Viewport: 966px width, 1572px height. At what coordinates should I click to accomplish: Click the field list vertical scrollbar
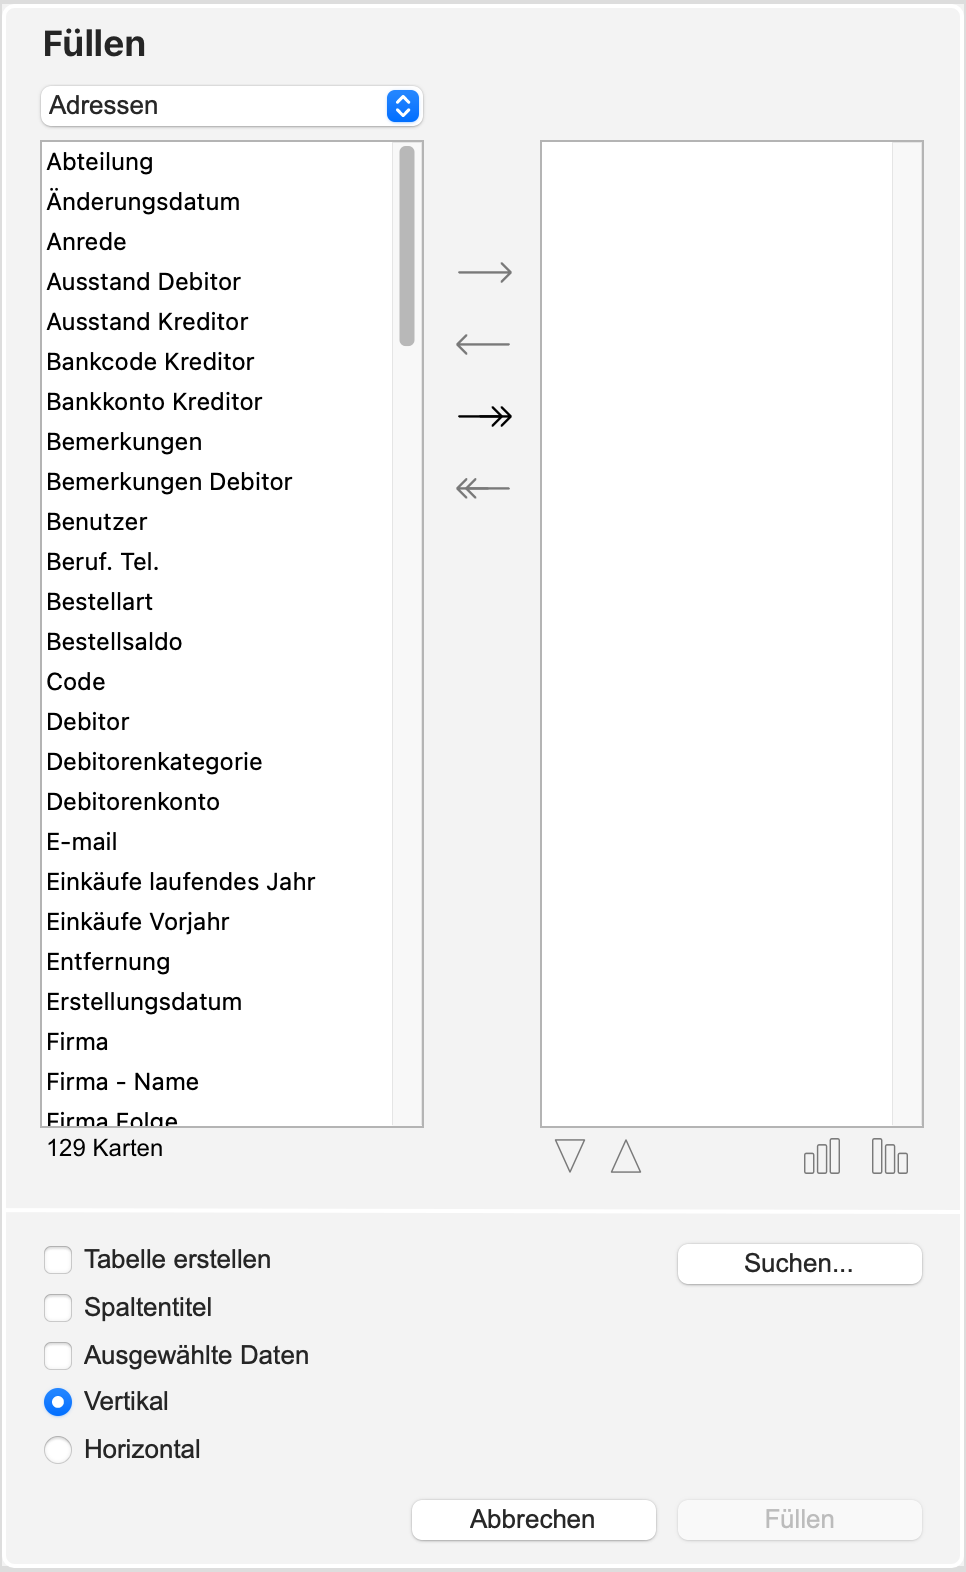[x=407, y=246]
